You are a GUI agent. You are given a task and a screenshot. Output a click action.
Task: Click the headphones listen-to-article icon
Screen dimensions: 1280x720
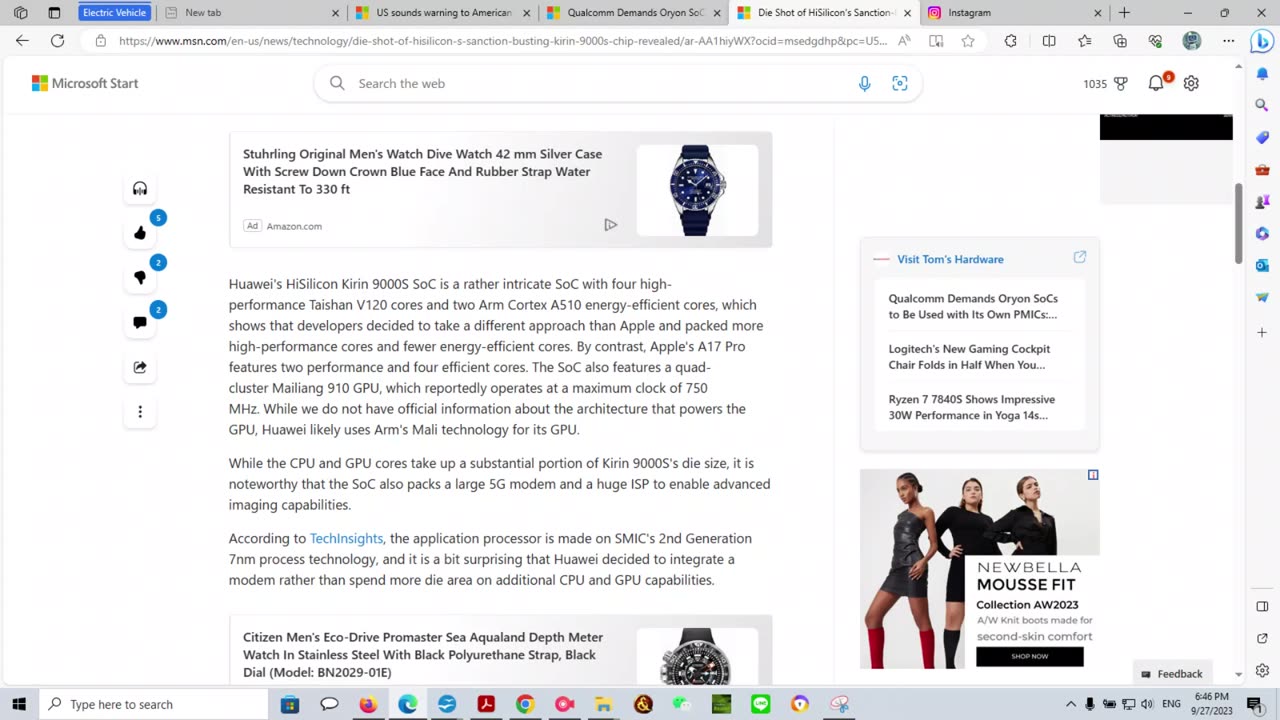pyautogui.click(x=140, y=189)
